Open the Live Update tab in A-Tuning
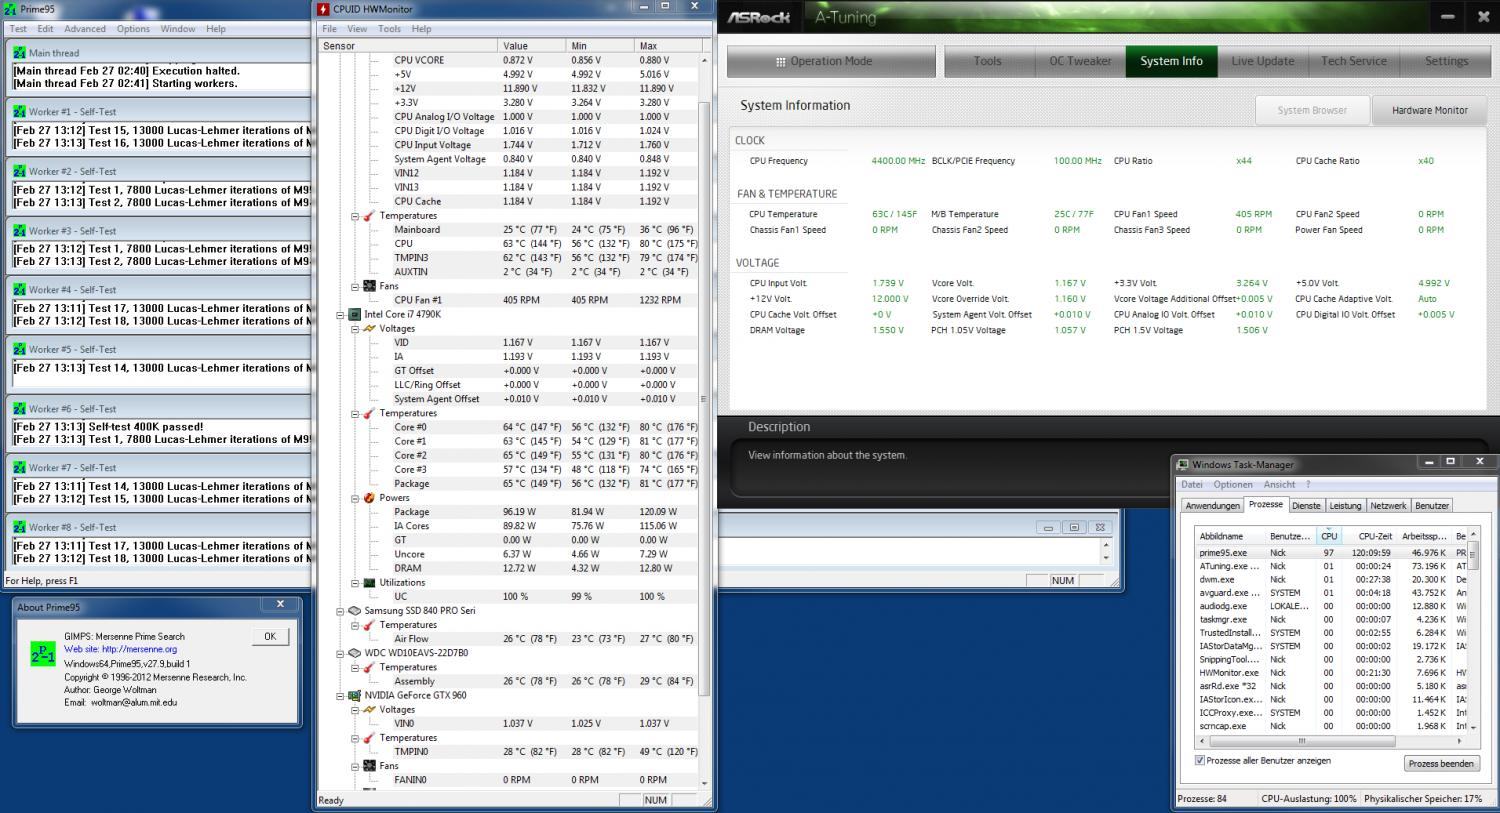 [1262, 61]
